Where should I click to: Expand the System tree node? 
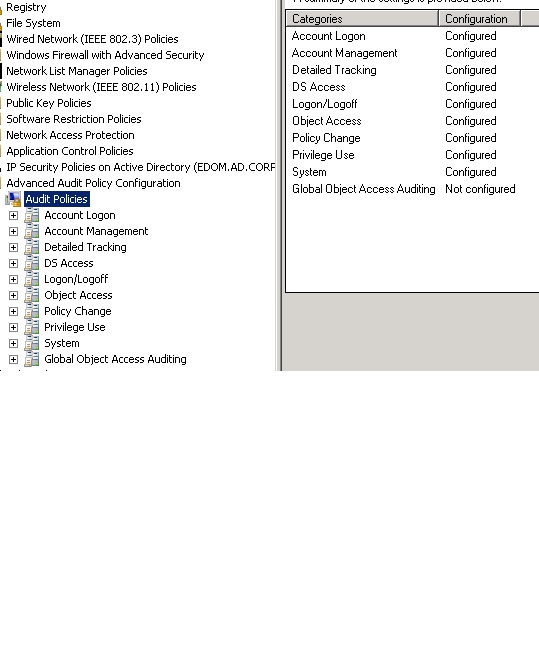[x=13, y=343]
